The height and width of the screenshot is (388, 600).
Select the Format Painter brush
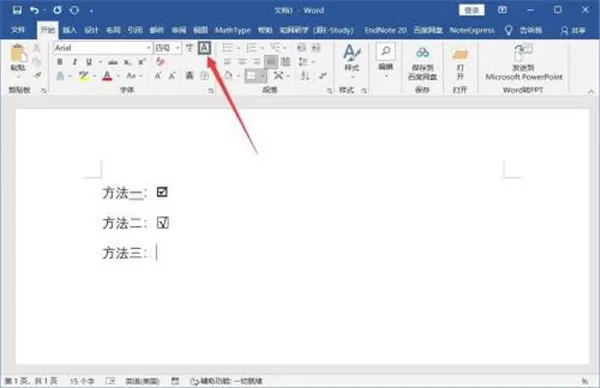click(37, 75)
